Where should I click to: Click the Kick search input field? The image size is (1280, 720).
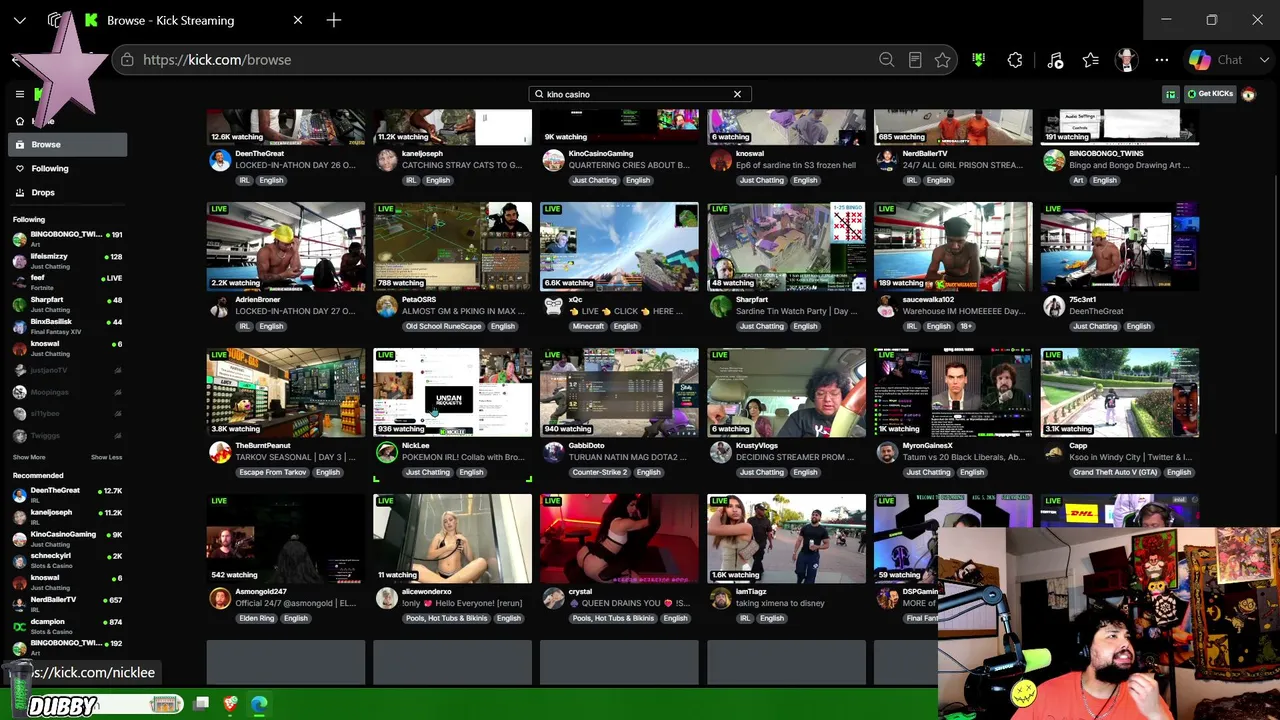[640, 94]
